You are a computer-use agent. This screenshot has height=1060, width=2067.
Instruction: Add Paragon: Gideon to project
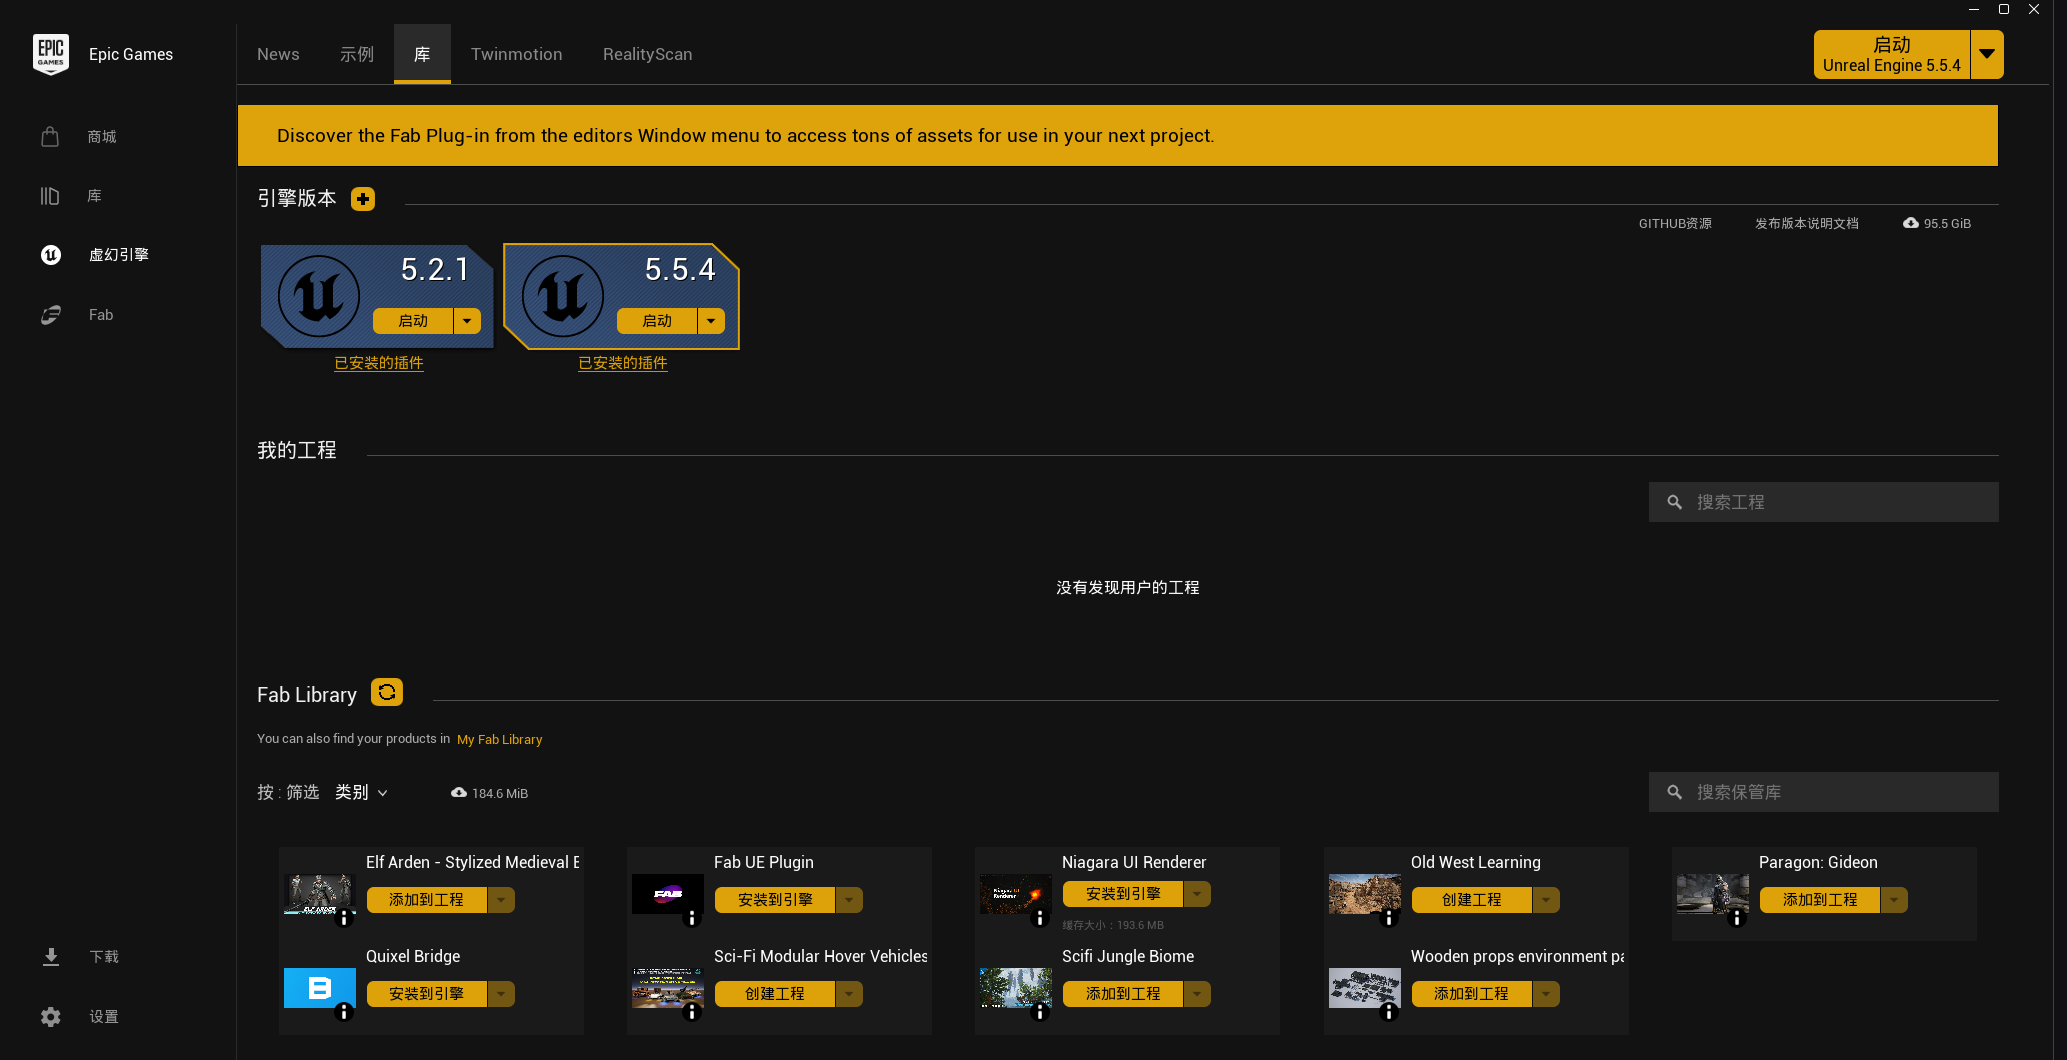point(1820,900)
